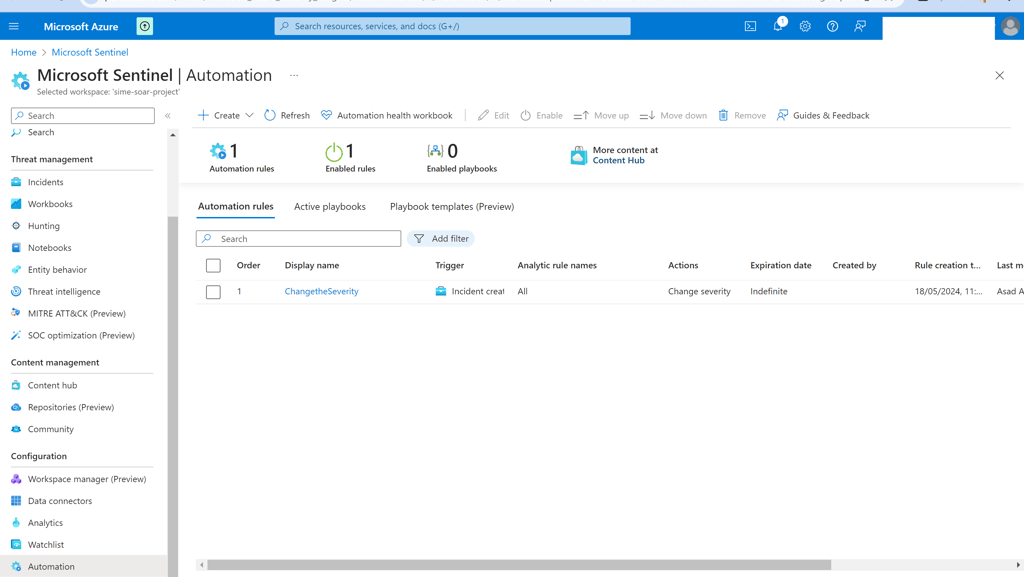The height and width of the screenshot is (577, 1024).
Task: Select Automation in the sidebar
Action: point(82,567)
